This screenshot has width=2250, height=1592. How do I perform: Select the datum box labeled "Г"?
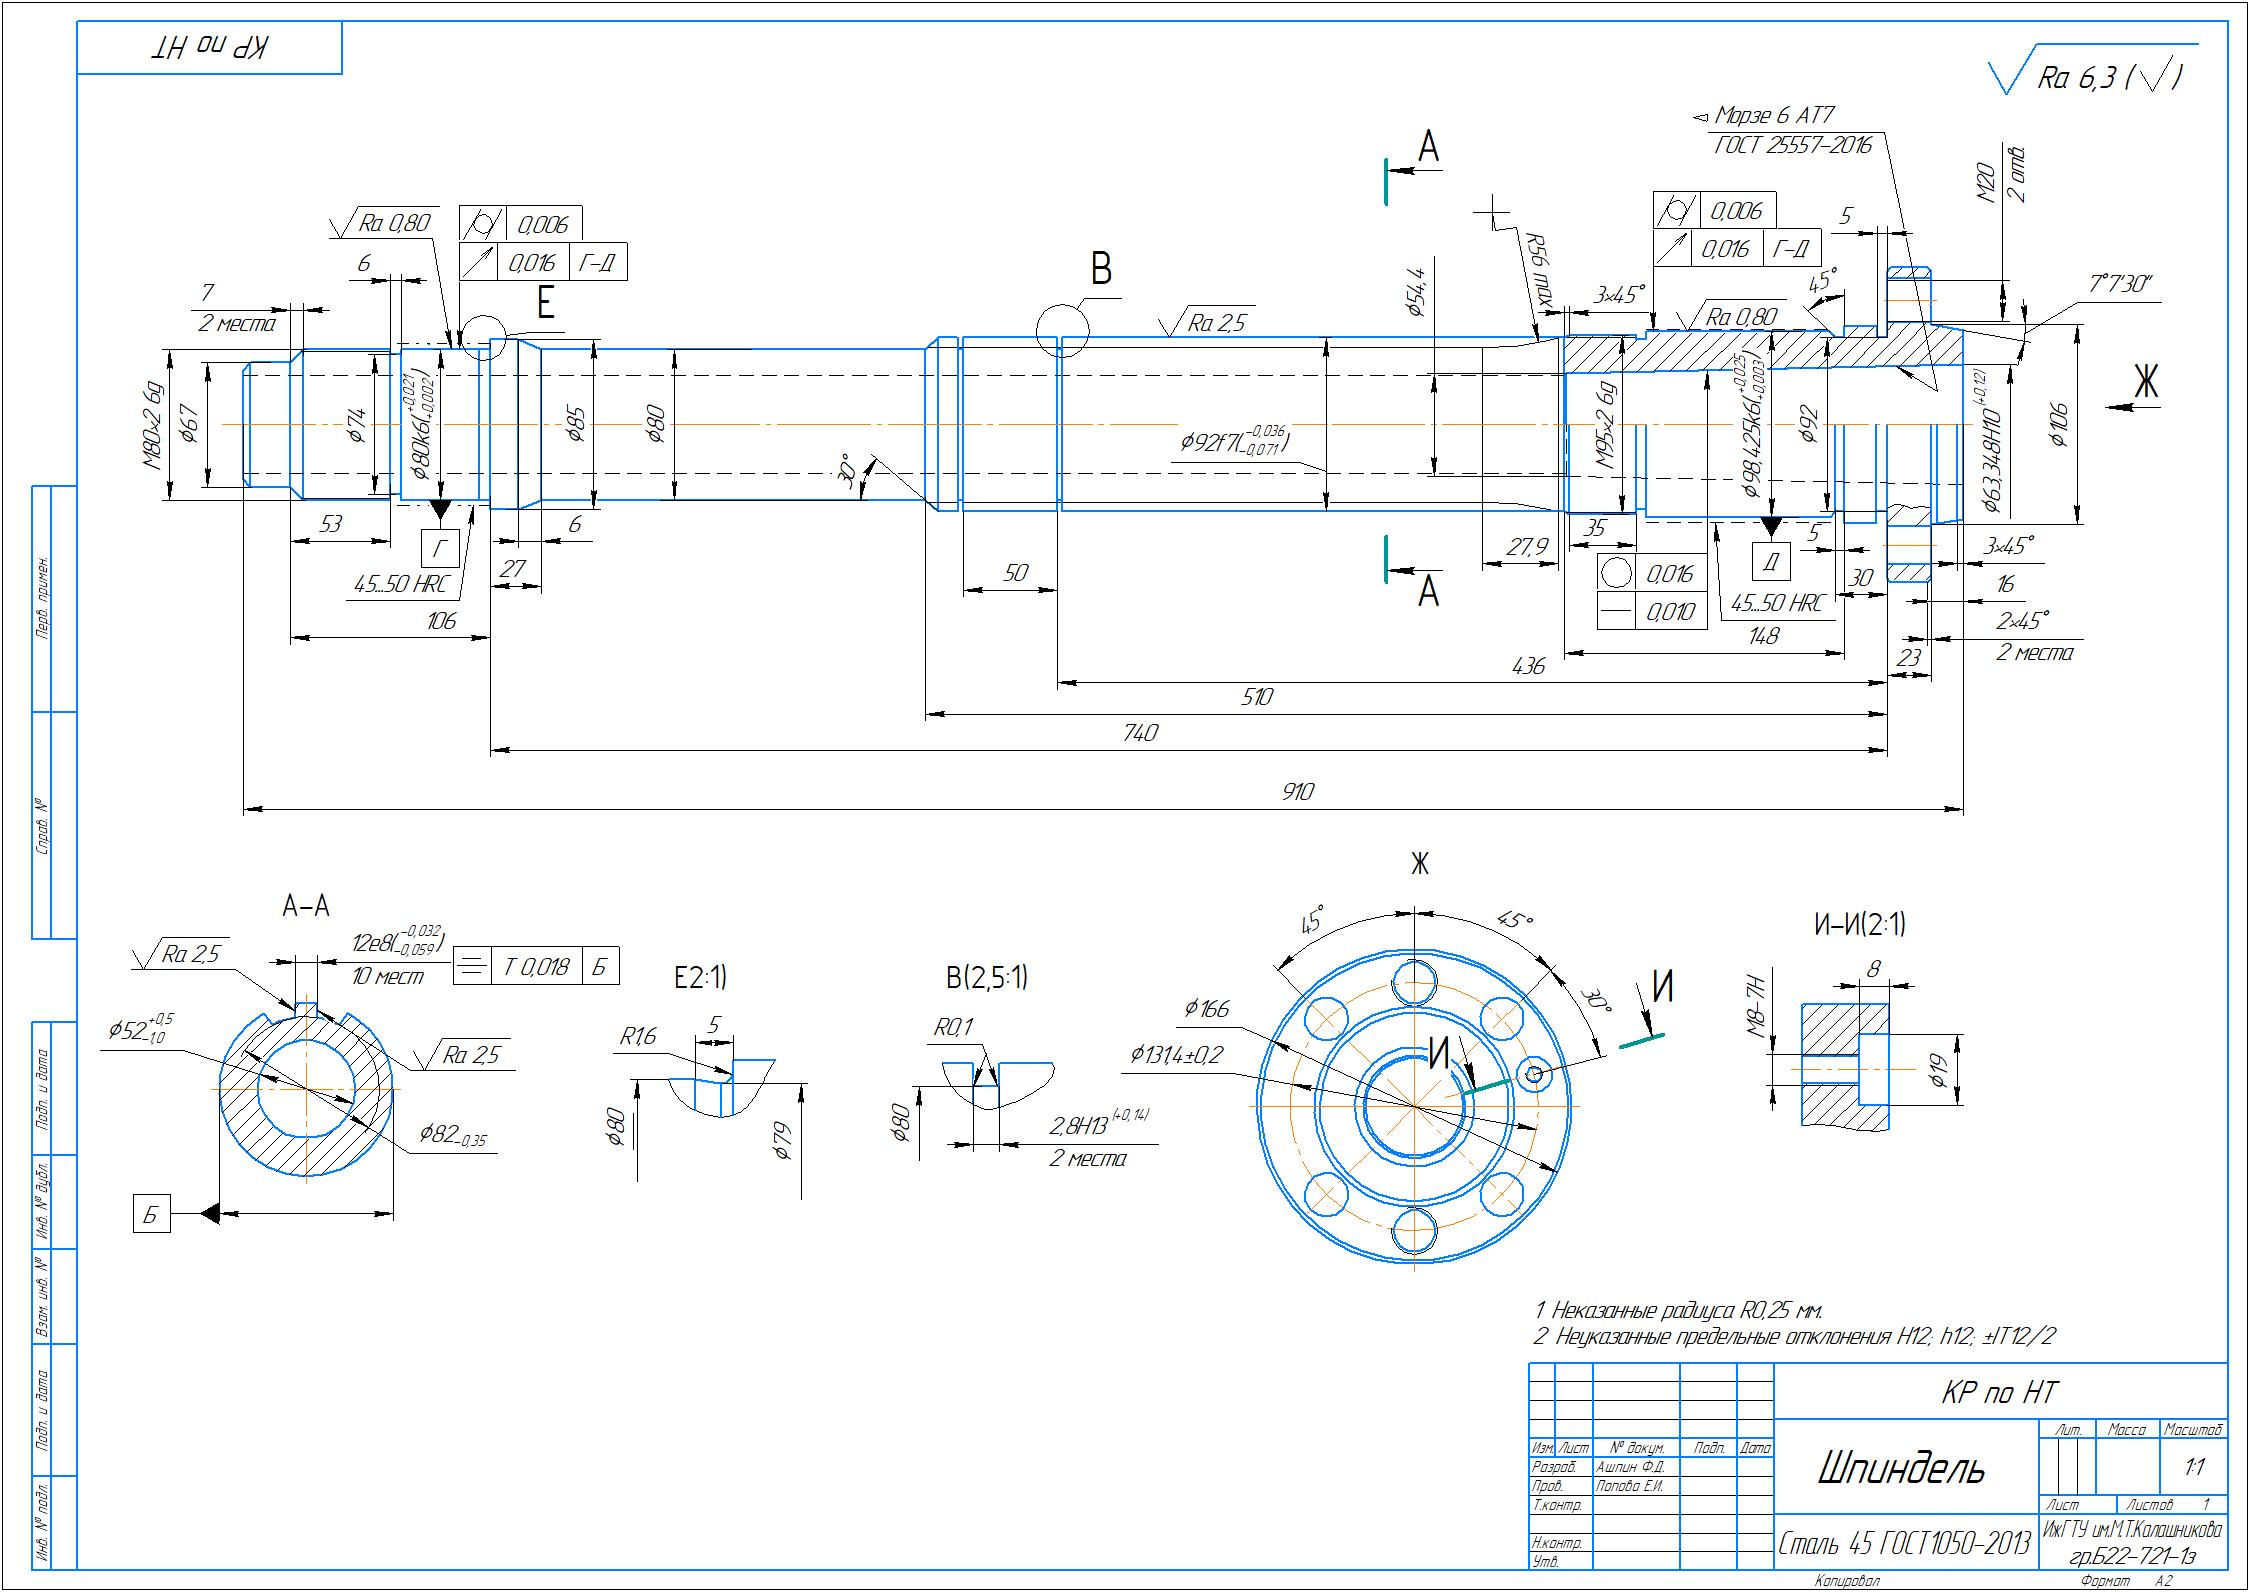[441, 550]
